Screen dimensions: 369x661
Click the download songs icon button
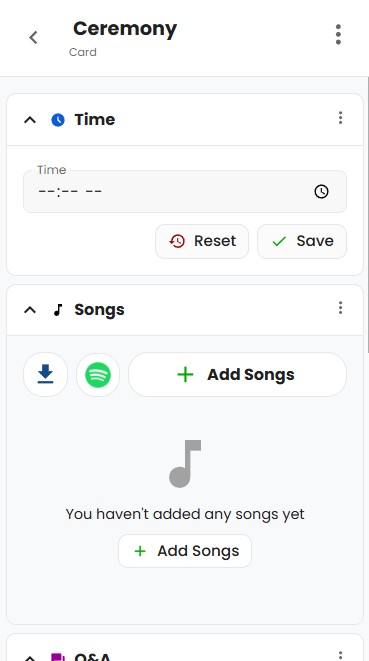click(x=46, y=374)
